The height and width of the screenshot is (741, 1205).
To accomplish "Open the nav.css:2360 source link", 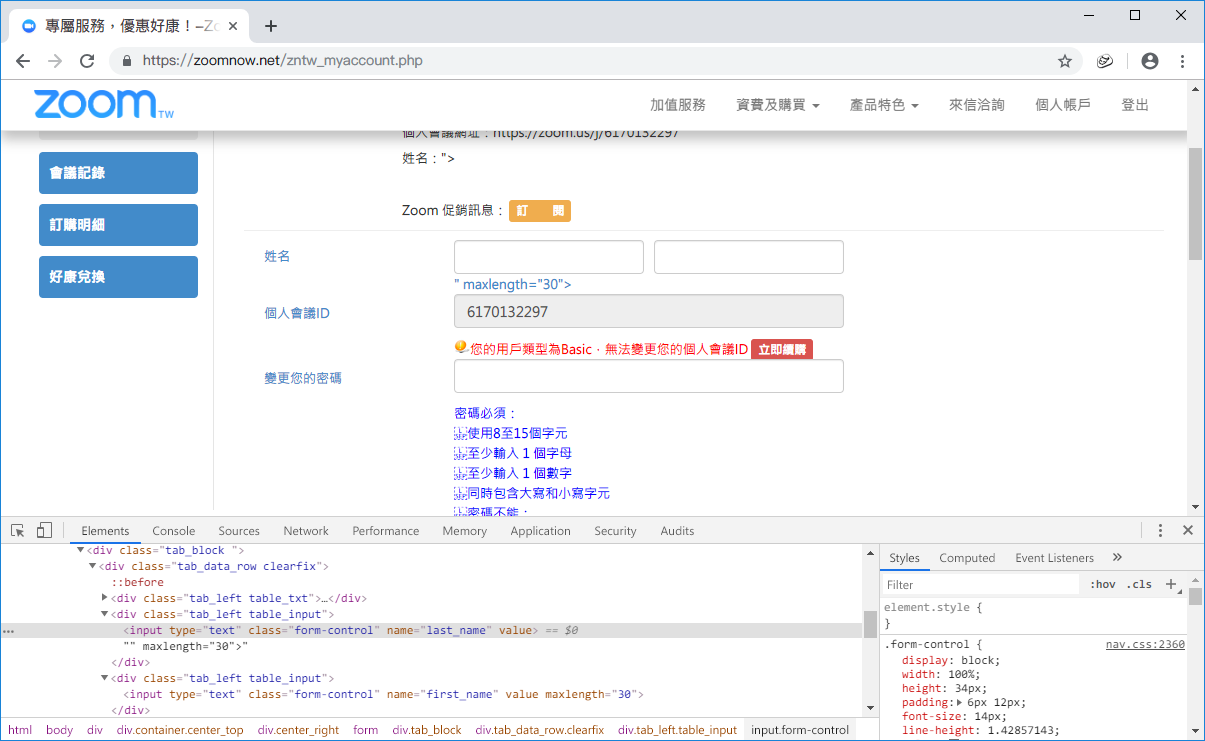I will click(1145, 645).
